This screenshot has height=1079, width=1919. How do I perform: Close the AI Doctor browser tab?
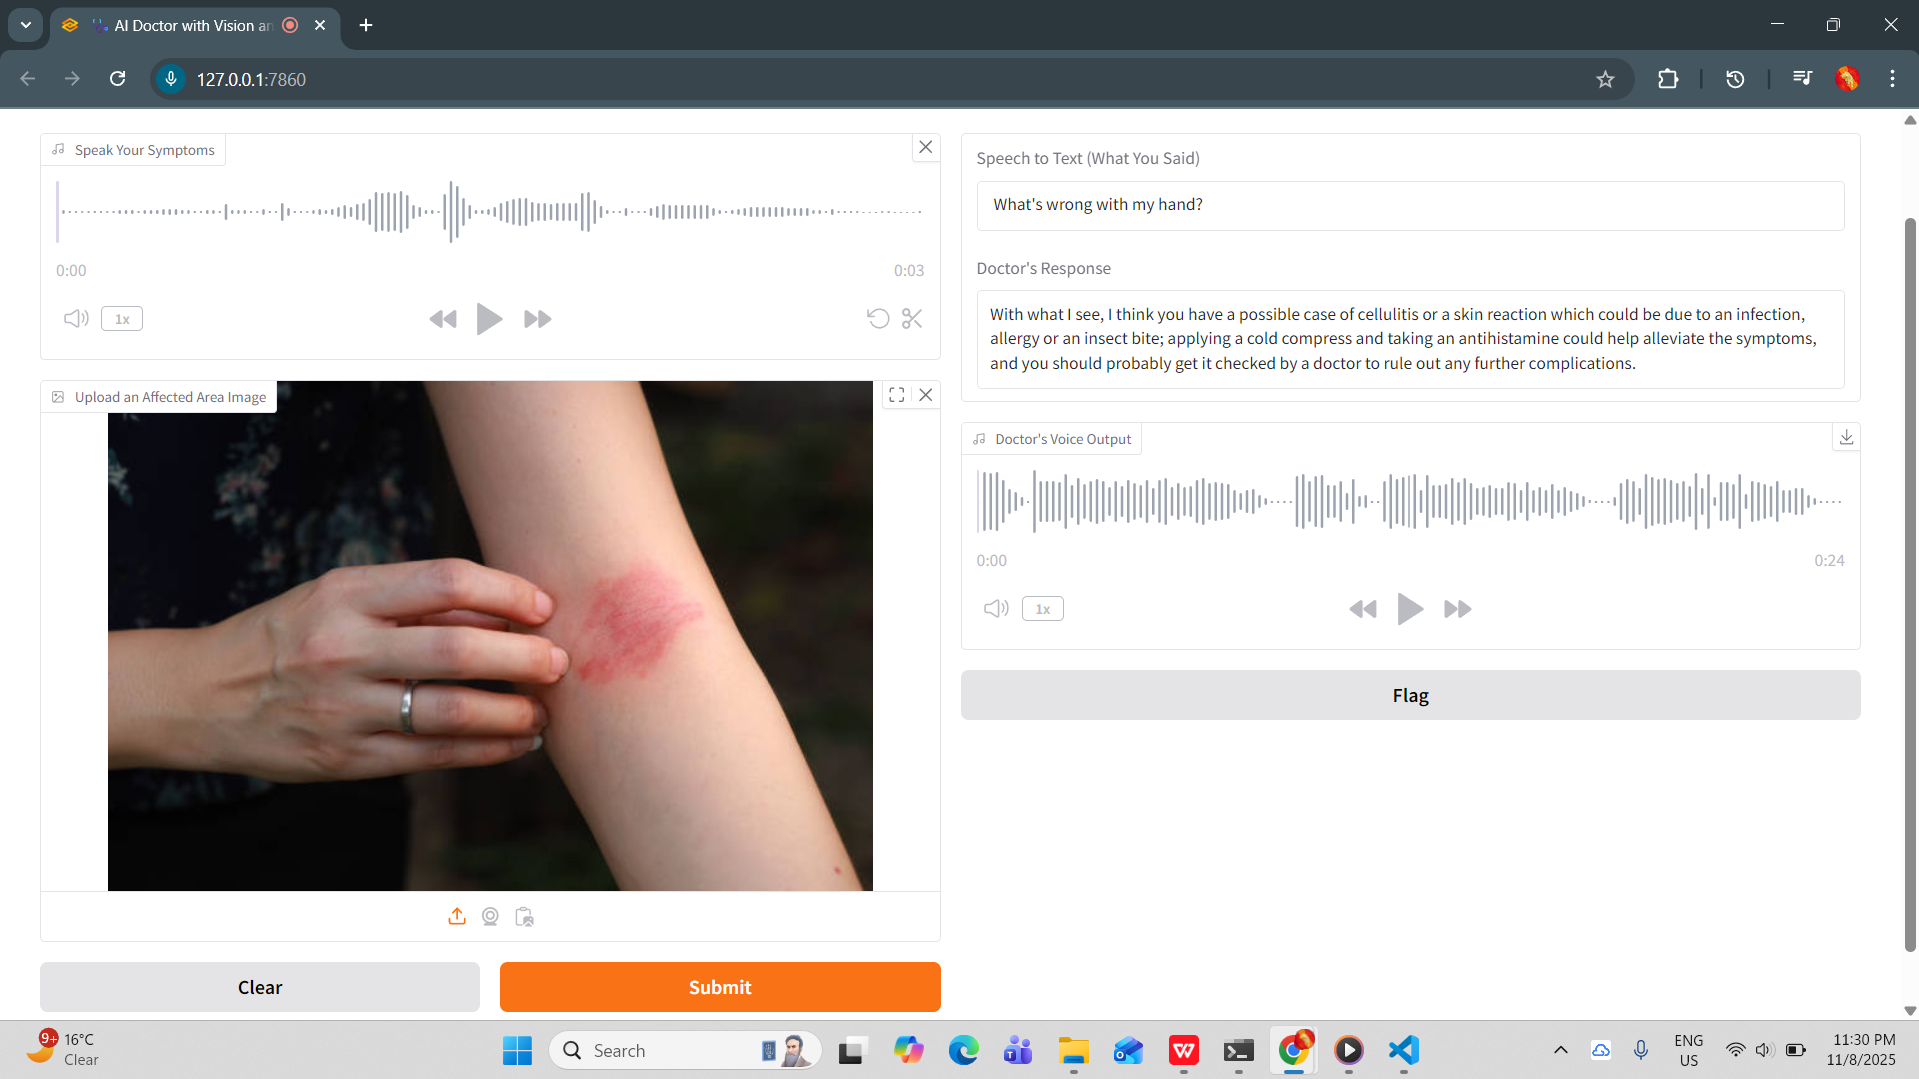320,25
